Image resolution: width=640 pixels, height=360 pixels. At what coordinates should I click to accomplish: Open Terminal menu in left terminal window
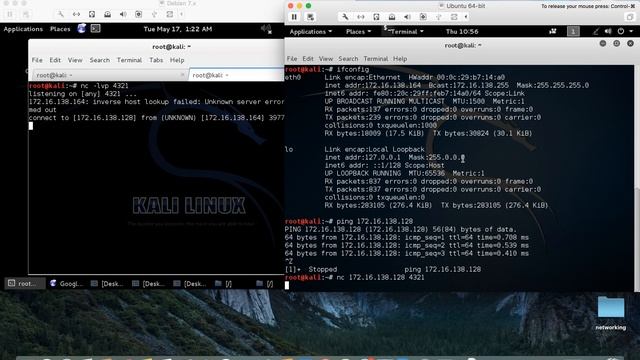pos(129,60)
